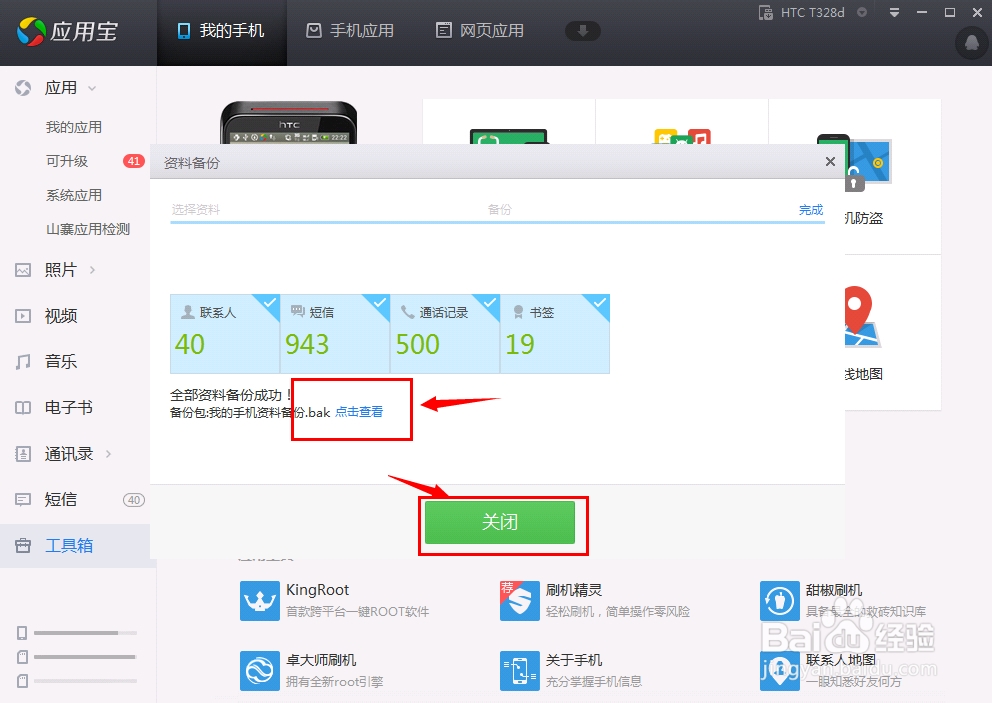
Task: Expand the 照片 sidebar section
Action: [x=62, y=270]
